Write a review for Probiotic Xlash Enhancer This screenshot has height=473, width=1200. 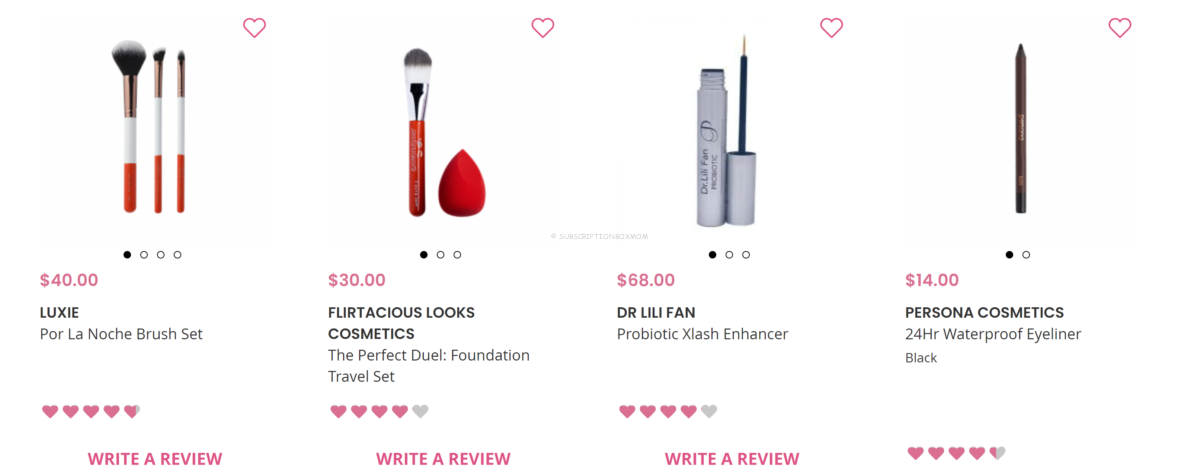(x=732, y=459)
